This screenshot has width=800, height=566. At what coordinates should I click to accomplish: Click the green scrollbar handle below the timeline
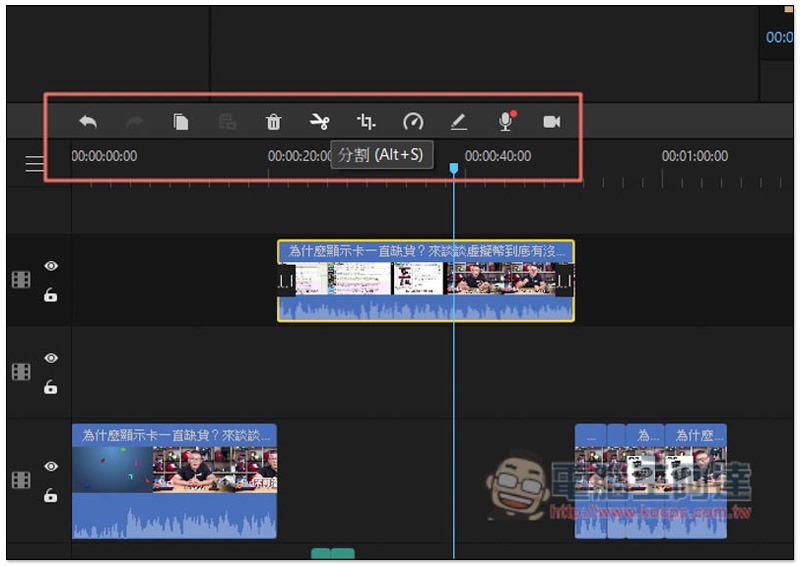[333, 553]
